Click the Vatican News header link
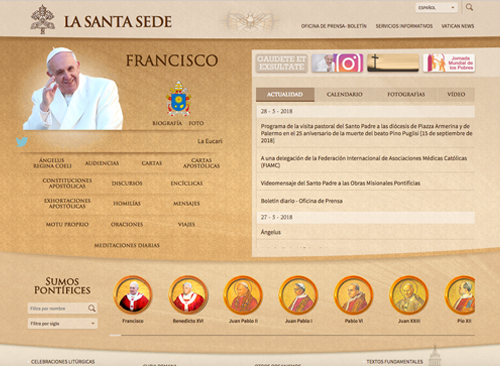This screenshot has width=500, height=366. tap(458, 26)
